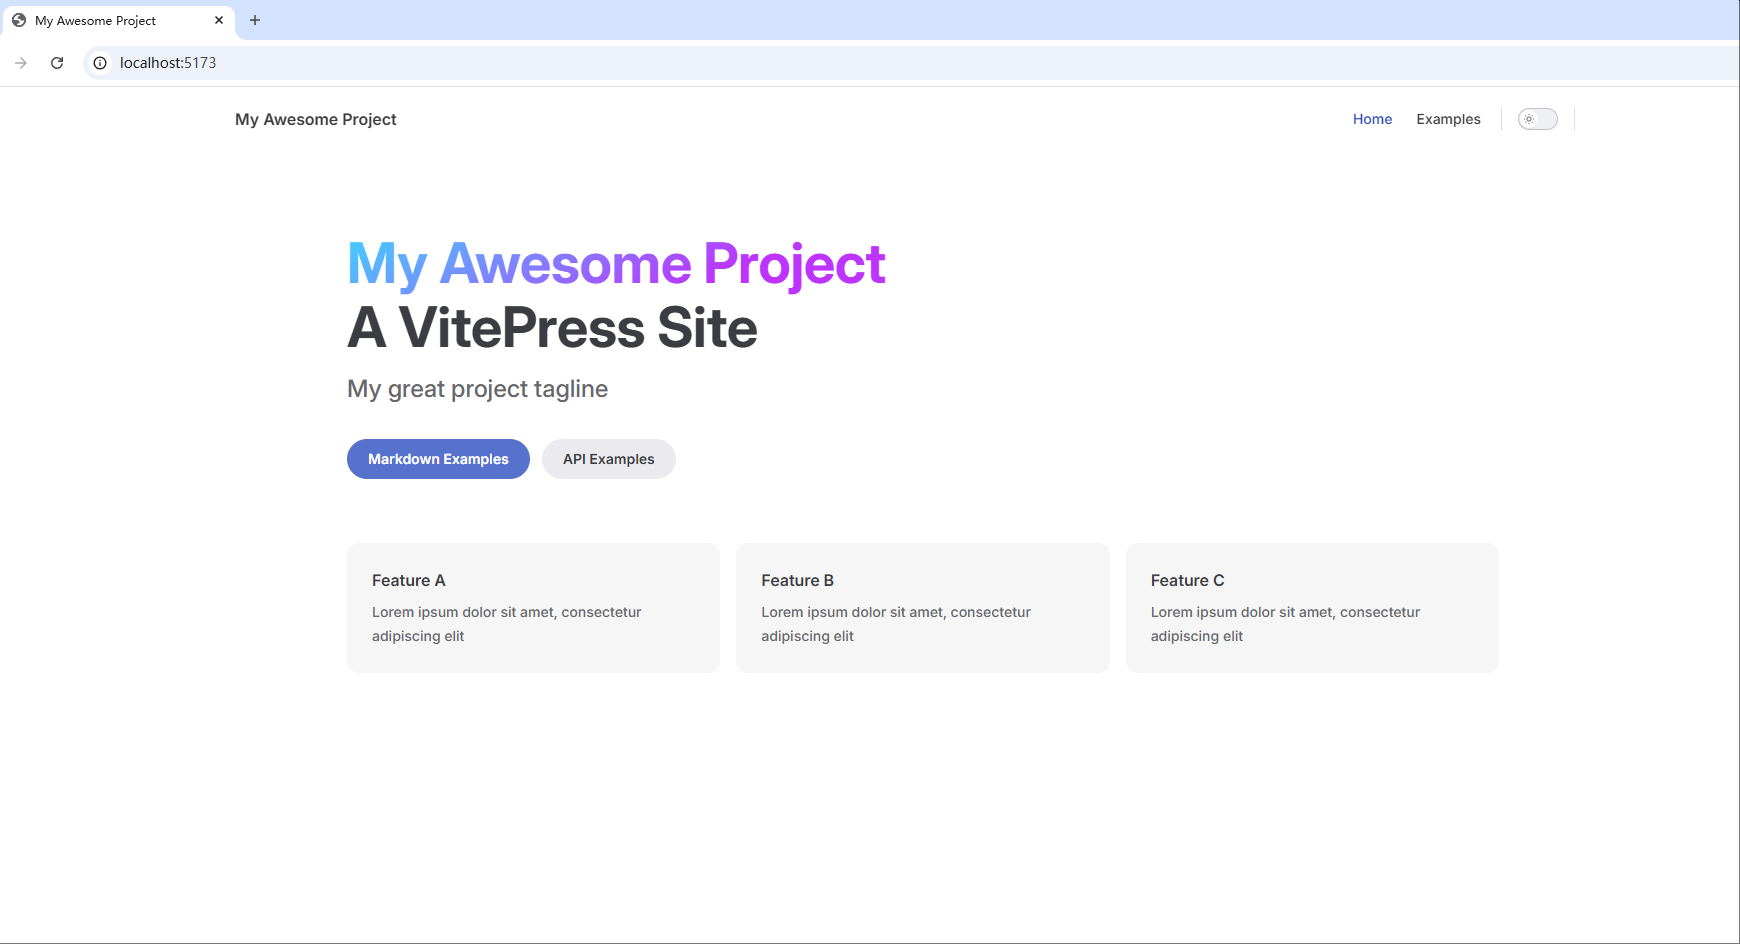This screenshot has width=1740, height=944.
Task: Open a new browser tab
Action: (255, 19)
